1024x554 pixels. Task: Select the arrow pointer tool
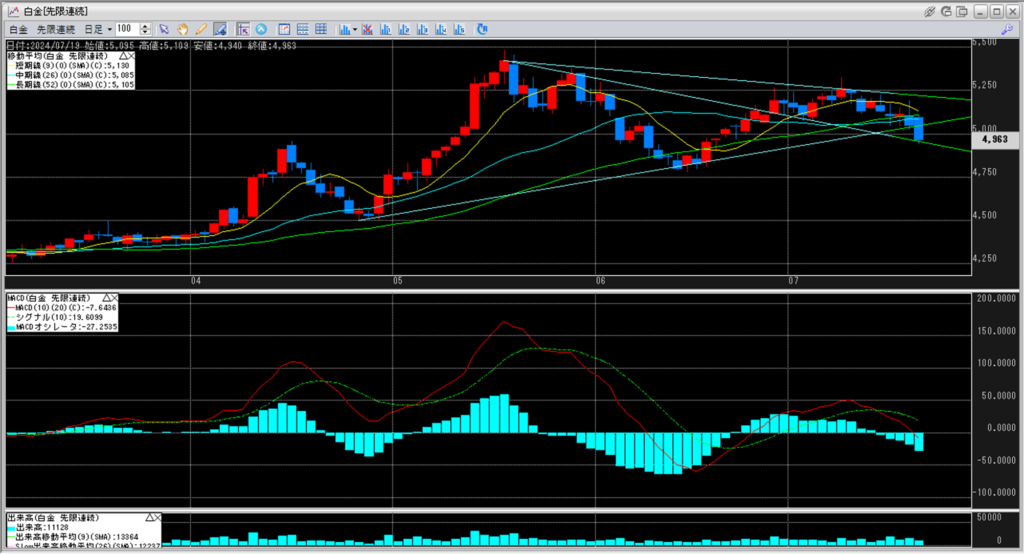pyautogui.click(x=164, y=29)
